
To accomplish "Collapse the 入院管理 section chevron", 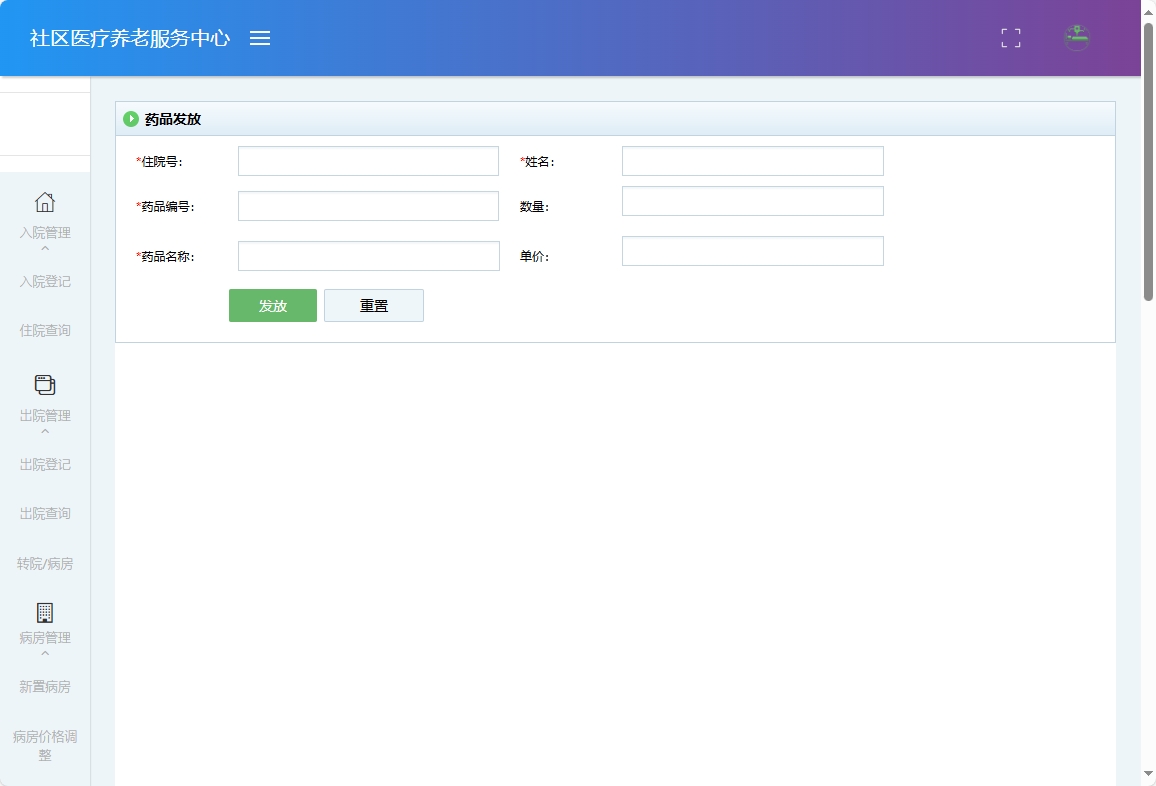I will tap(45, 247).
